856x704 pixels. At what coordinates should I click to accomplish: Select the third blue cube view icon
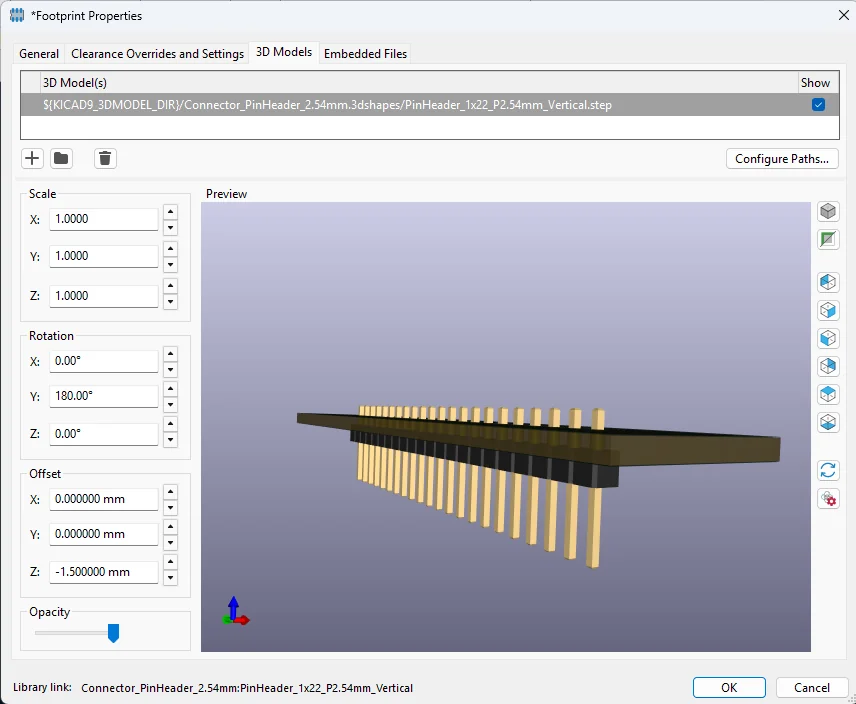click(828, 338)
